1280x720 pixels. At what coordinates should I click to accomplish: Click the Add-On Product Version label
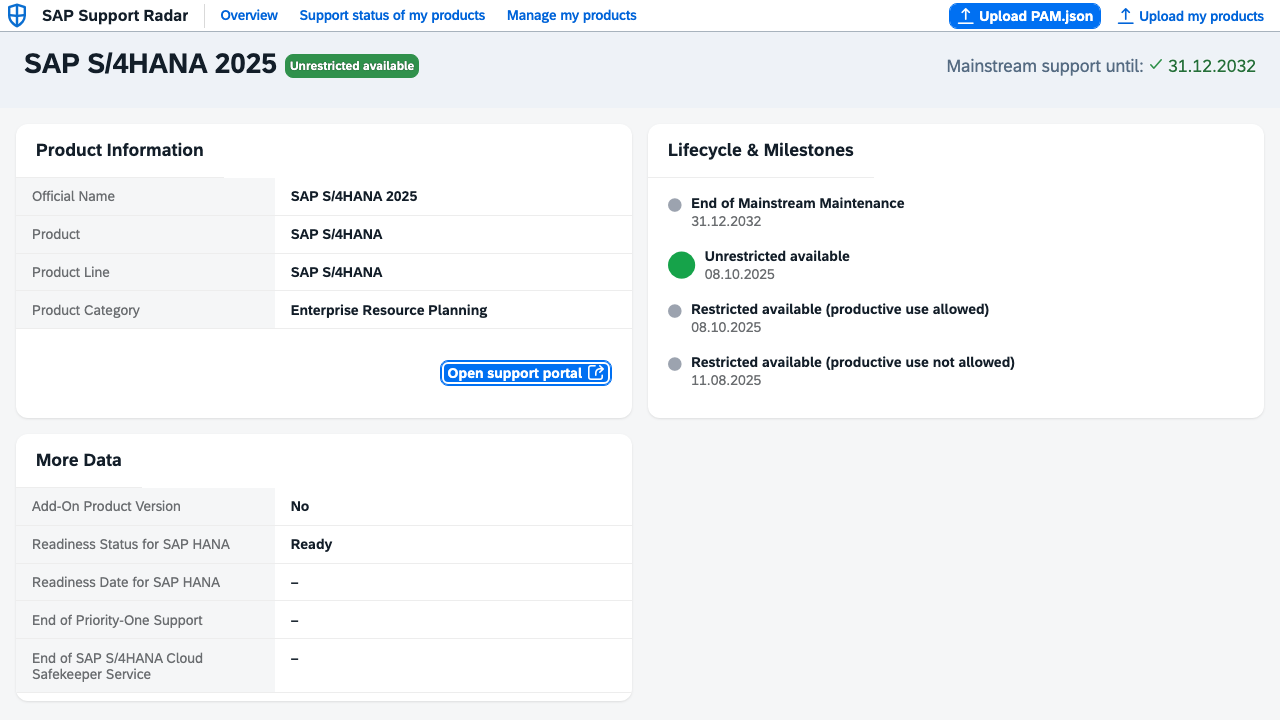click(106, 506)
